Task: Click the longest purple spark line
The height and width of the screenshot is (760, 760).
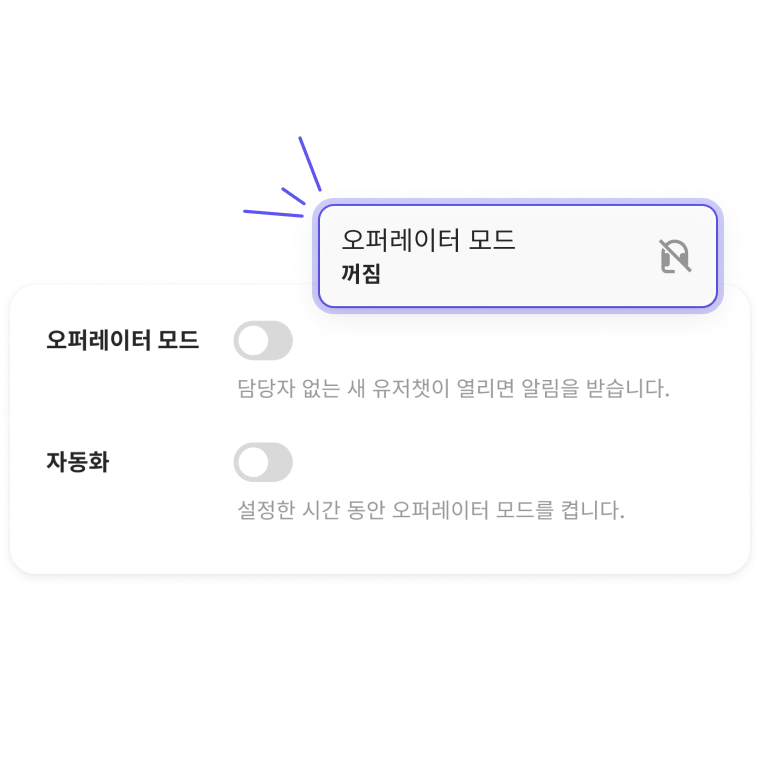Action: pyautogui.click(x=310, y=164)
